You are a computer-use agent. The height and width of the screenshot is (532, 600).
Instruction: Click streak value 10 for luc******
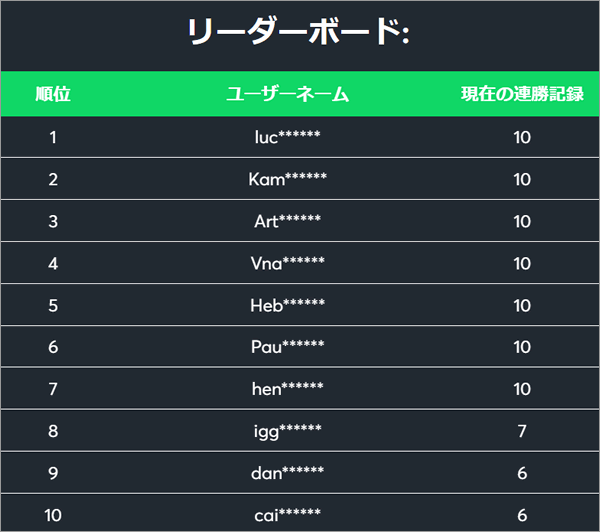522,137
